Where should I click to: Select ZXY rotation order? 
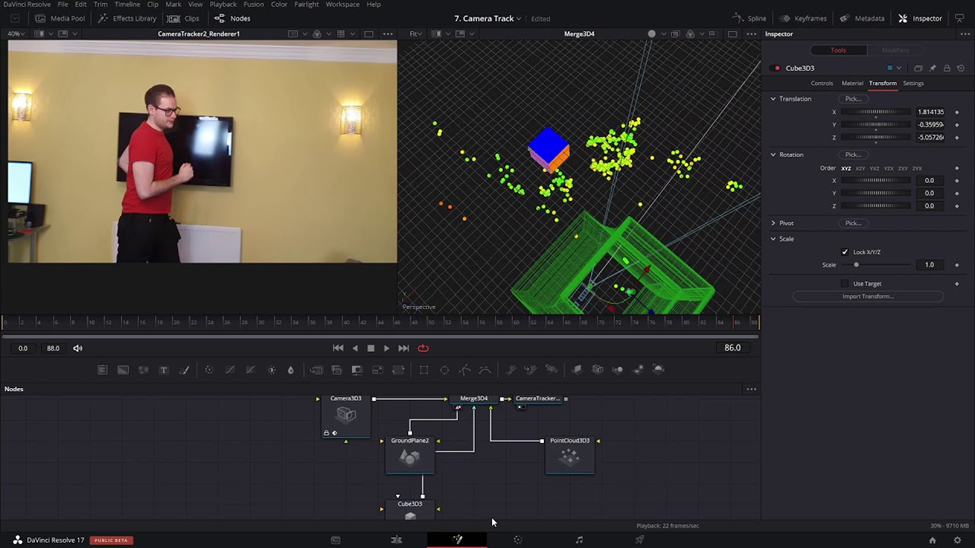(903, 169)
